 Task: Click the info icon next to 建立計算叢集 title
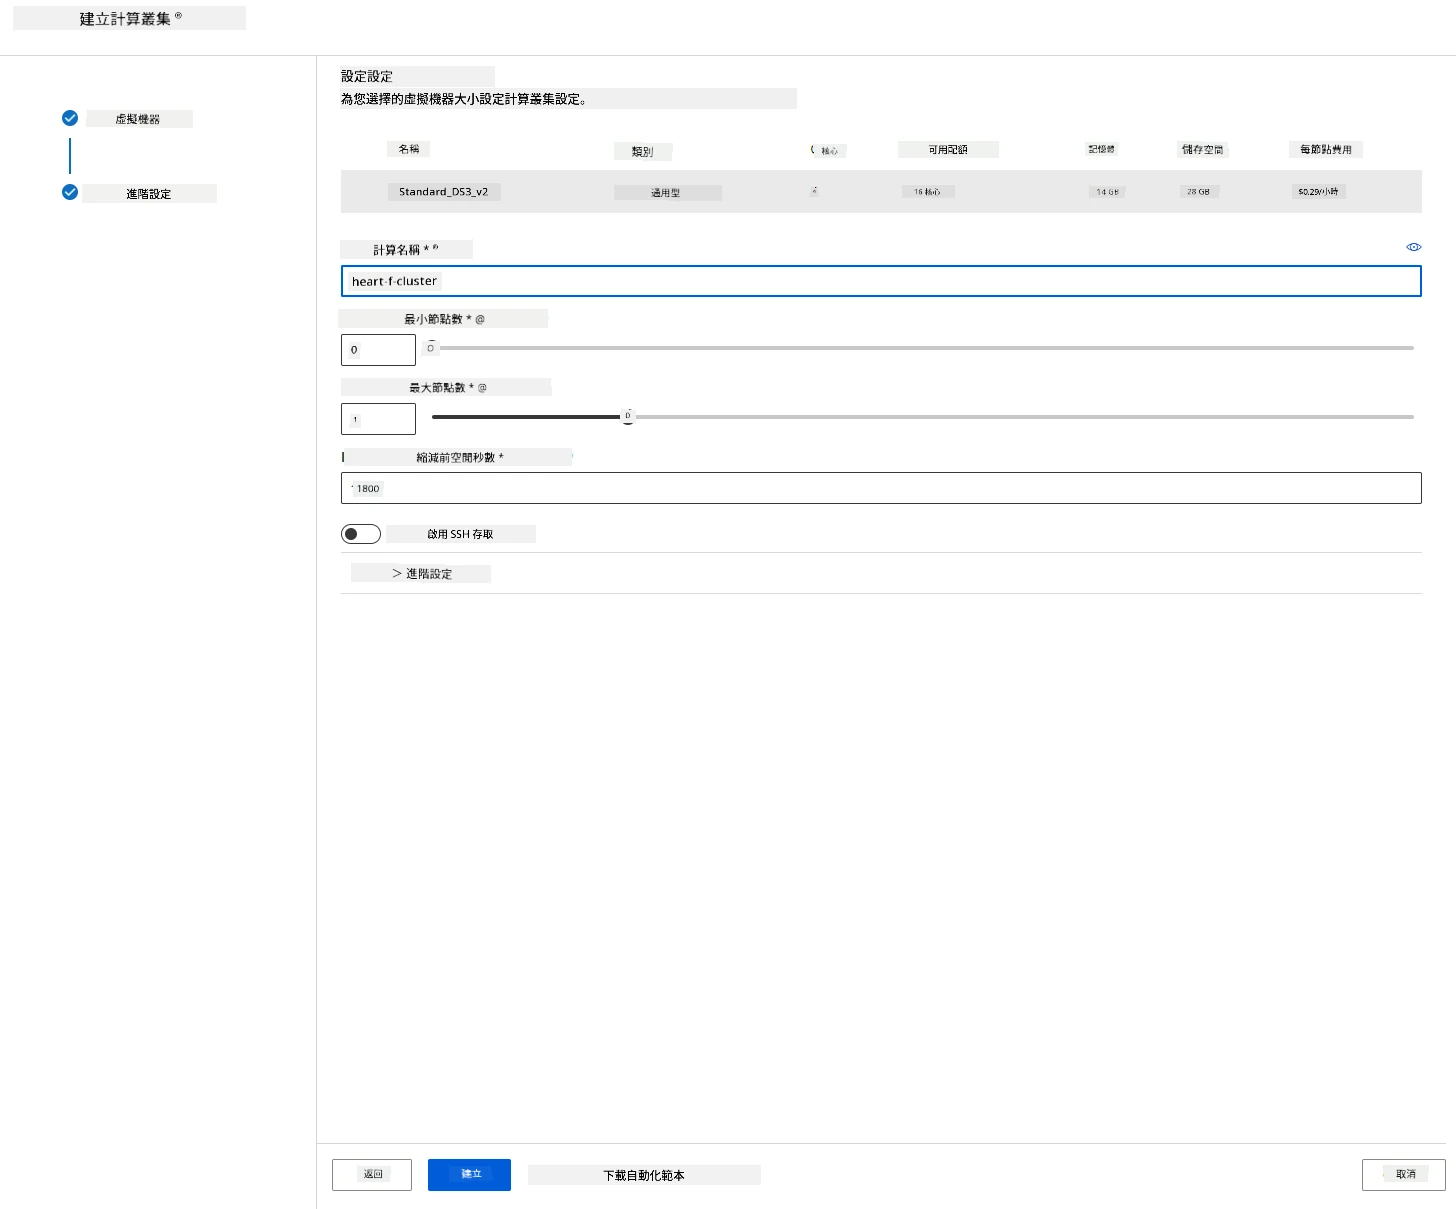178,16
